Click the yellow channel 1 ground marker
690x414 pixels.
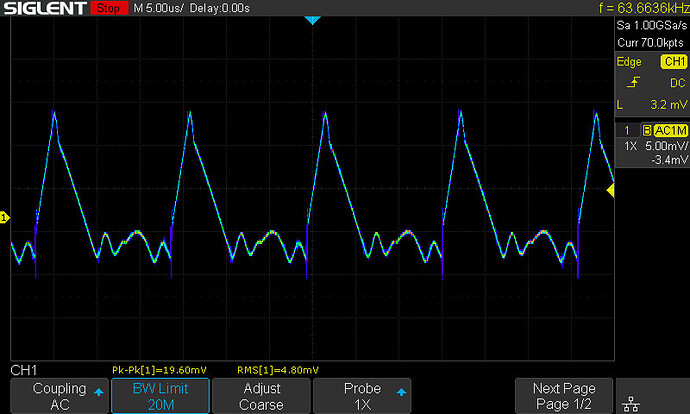[4, 217]
